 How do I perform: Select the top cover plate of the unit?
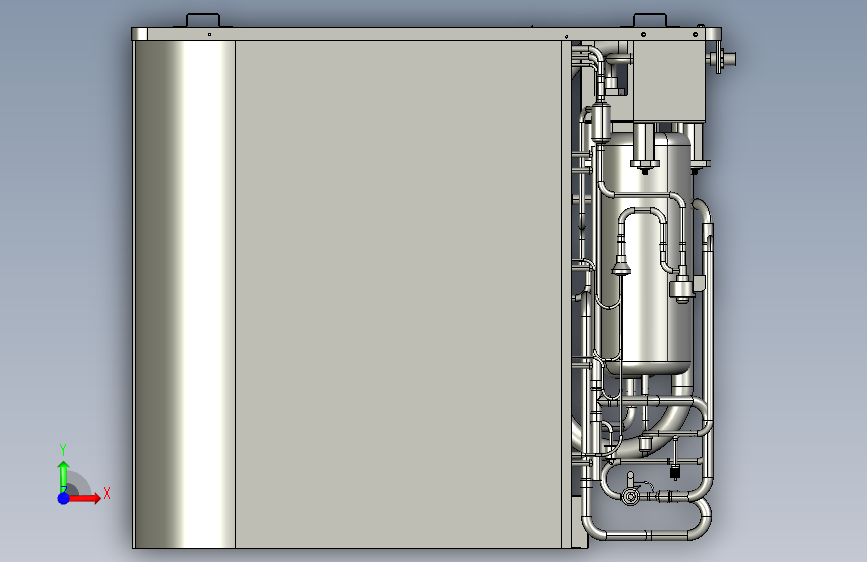[426, 34]
